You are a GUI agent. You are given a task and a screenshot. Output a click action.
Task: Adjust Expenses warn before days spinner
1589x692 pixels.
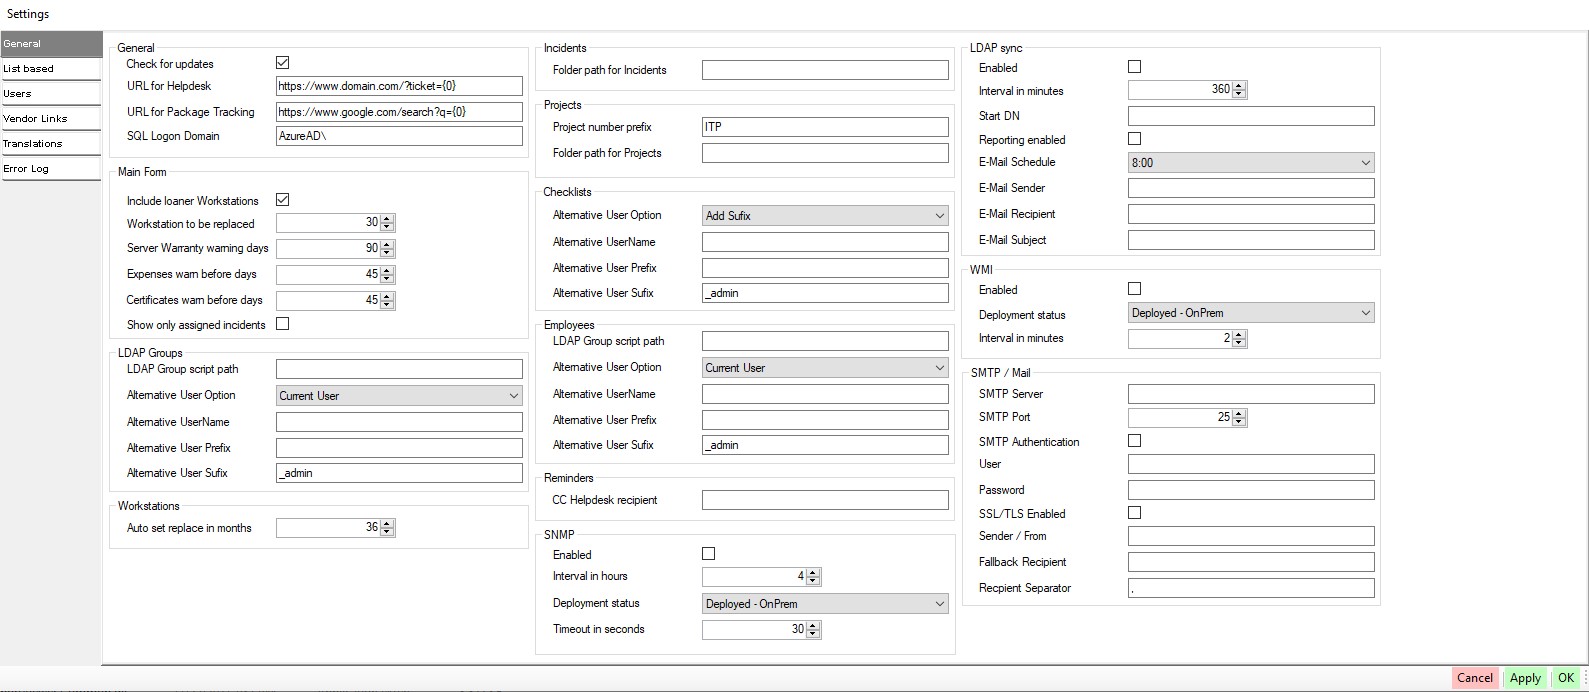336,274
